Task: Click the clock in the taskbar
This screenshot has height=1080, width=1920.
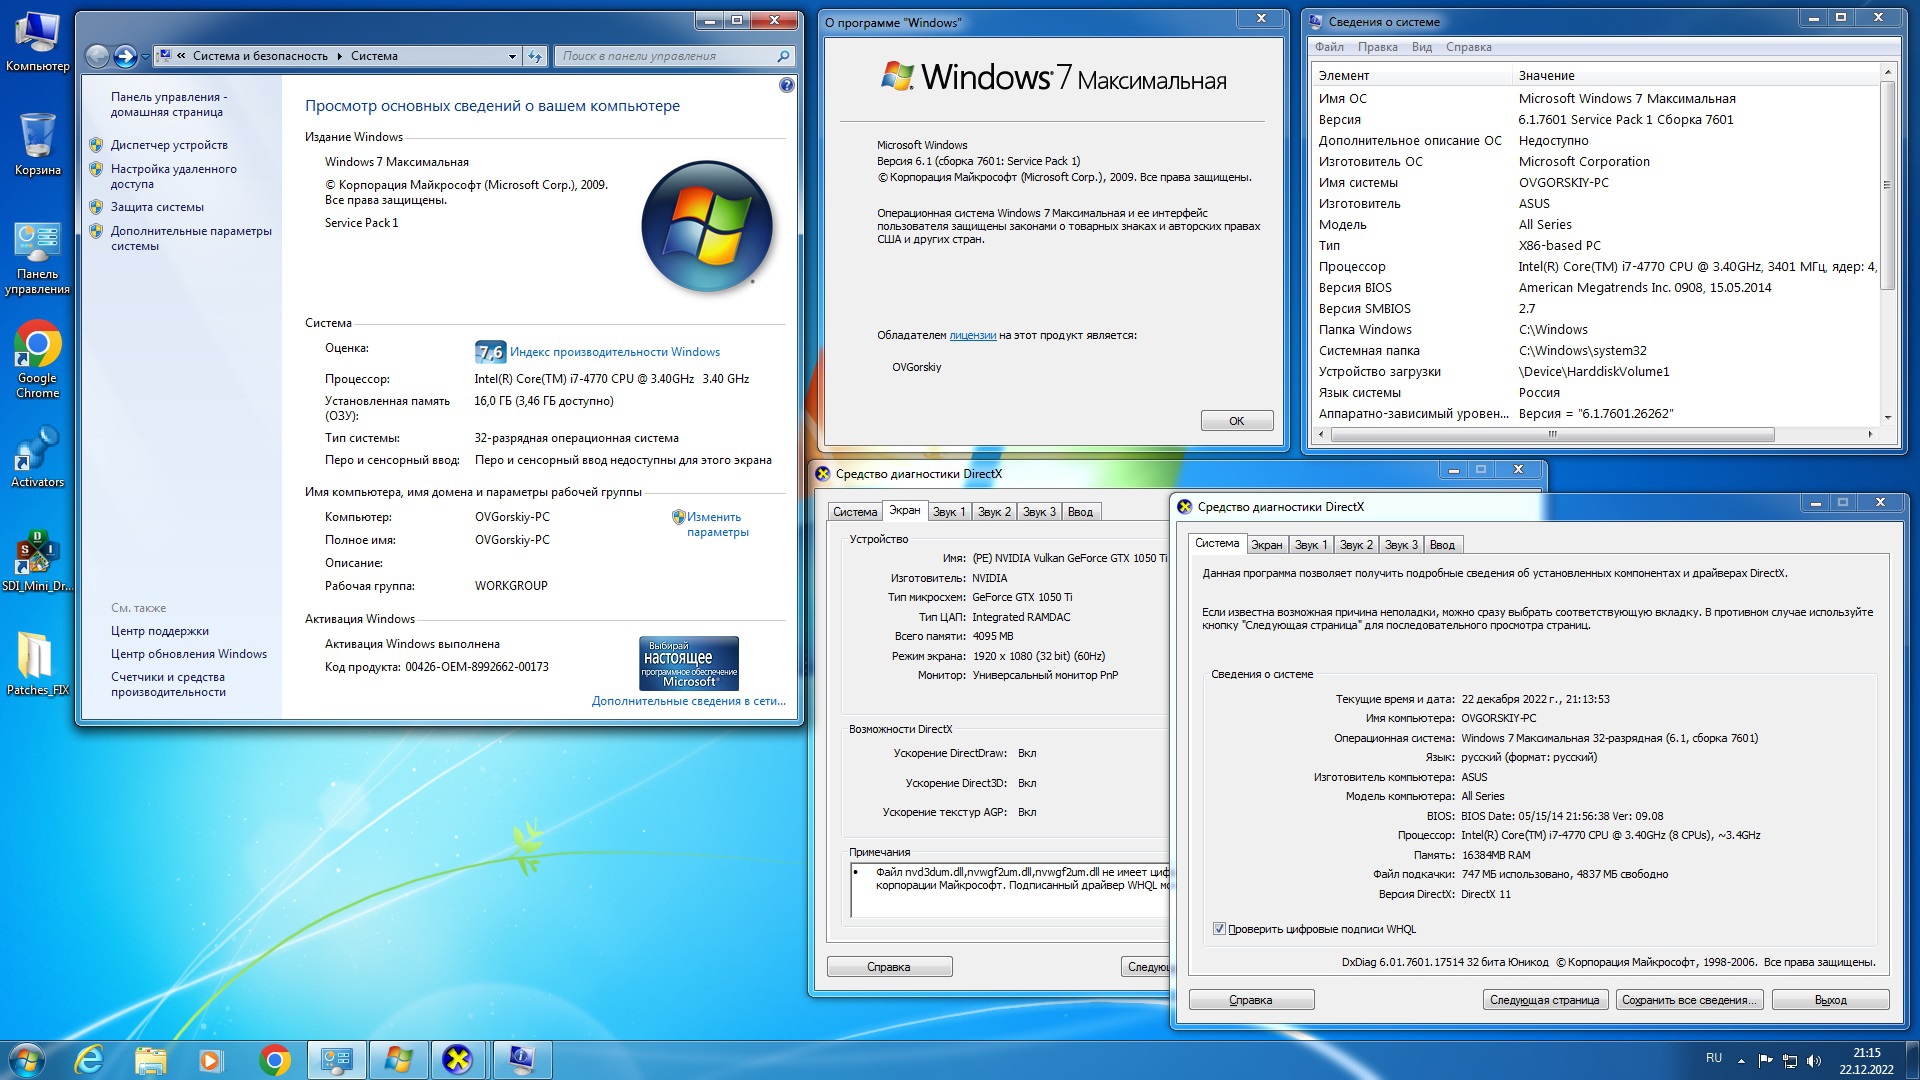Action: [1866, 1060]
